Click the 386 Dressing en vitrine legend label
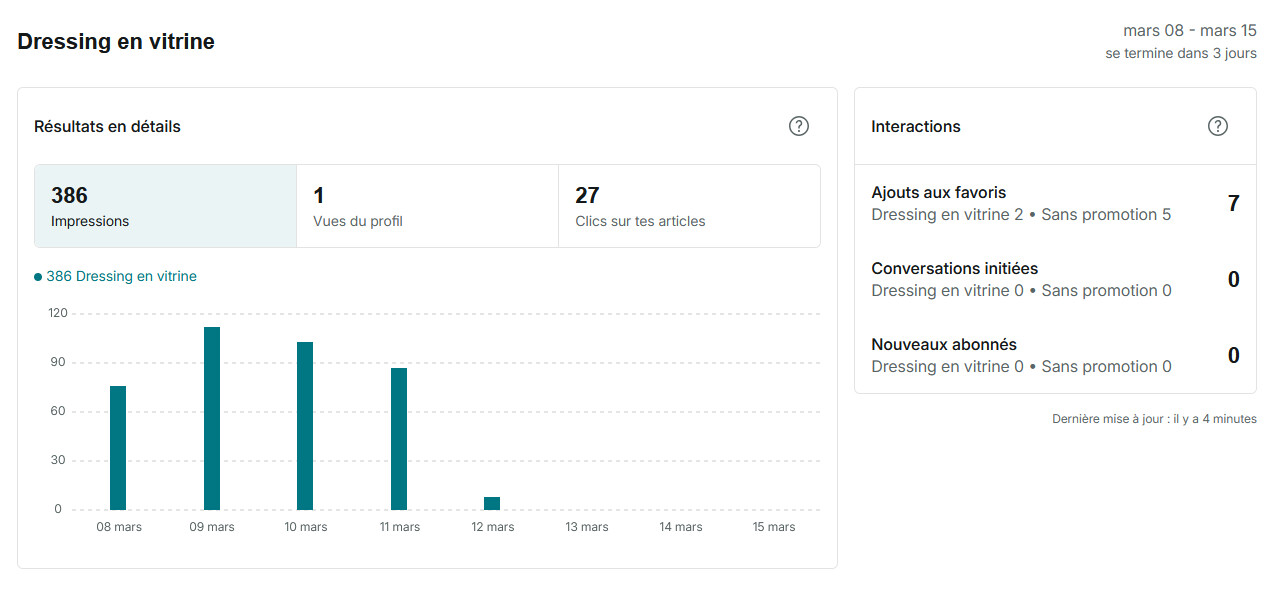The image size is (1287, 590). point(121,277)
